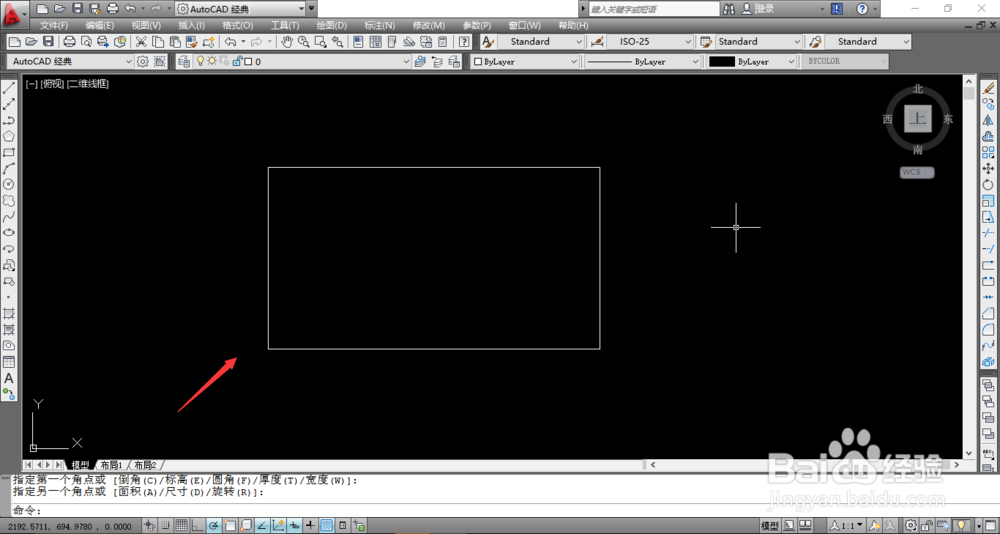
Task: Select the Ellipse tool
Action: (x=9, y=233)
